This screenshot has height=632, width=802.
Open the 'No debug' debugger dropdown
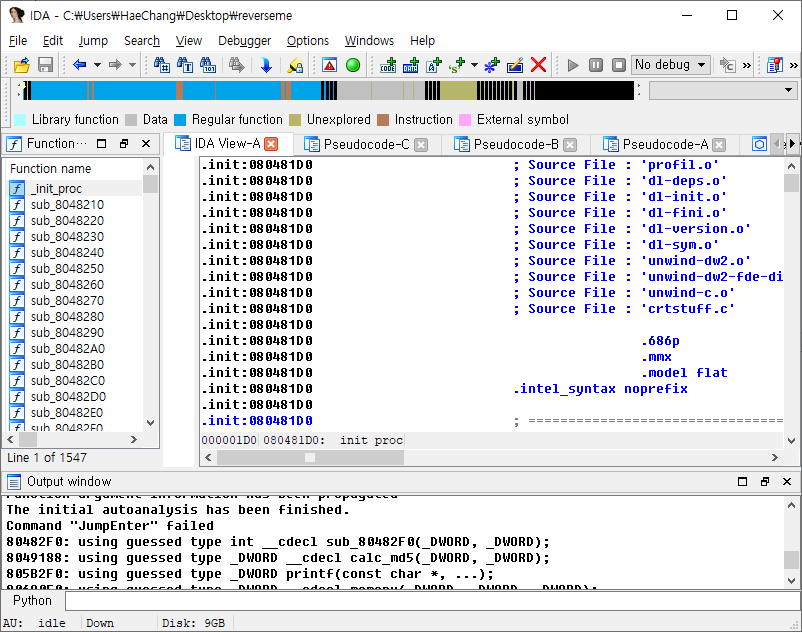(671, 65)
